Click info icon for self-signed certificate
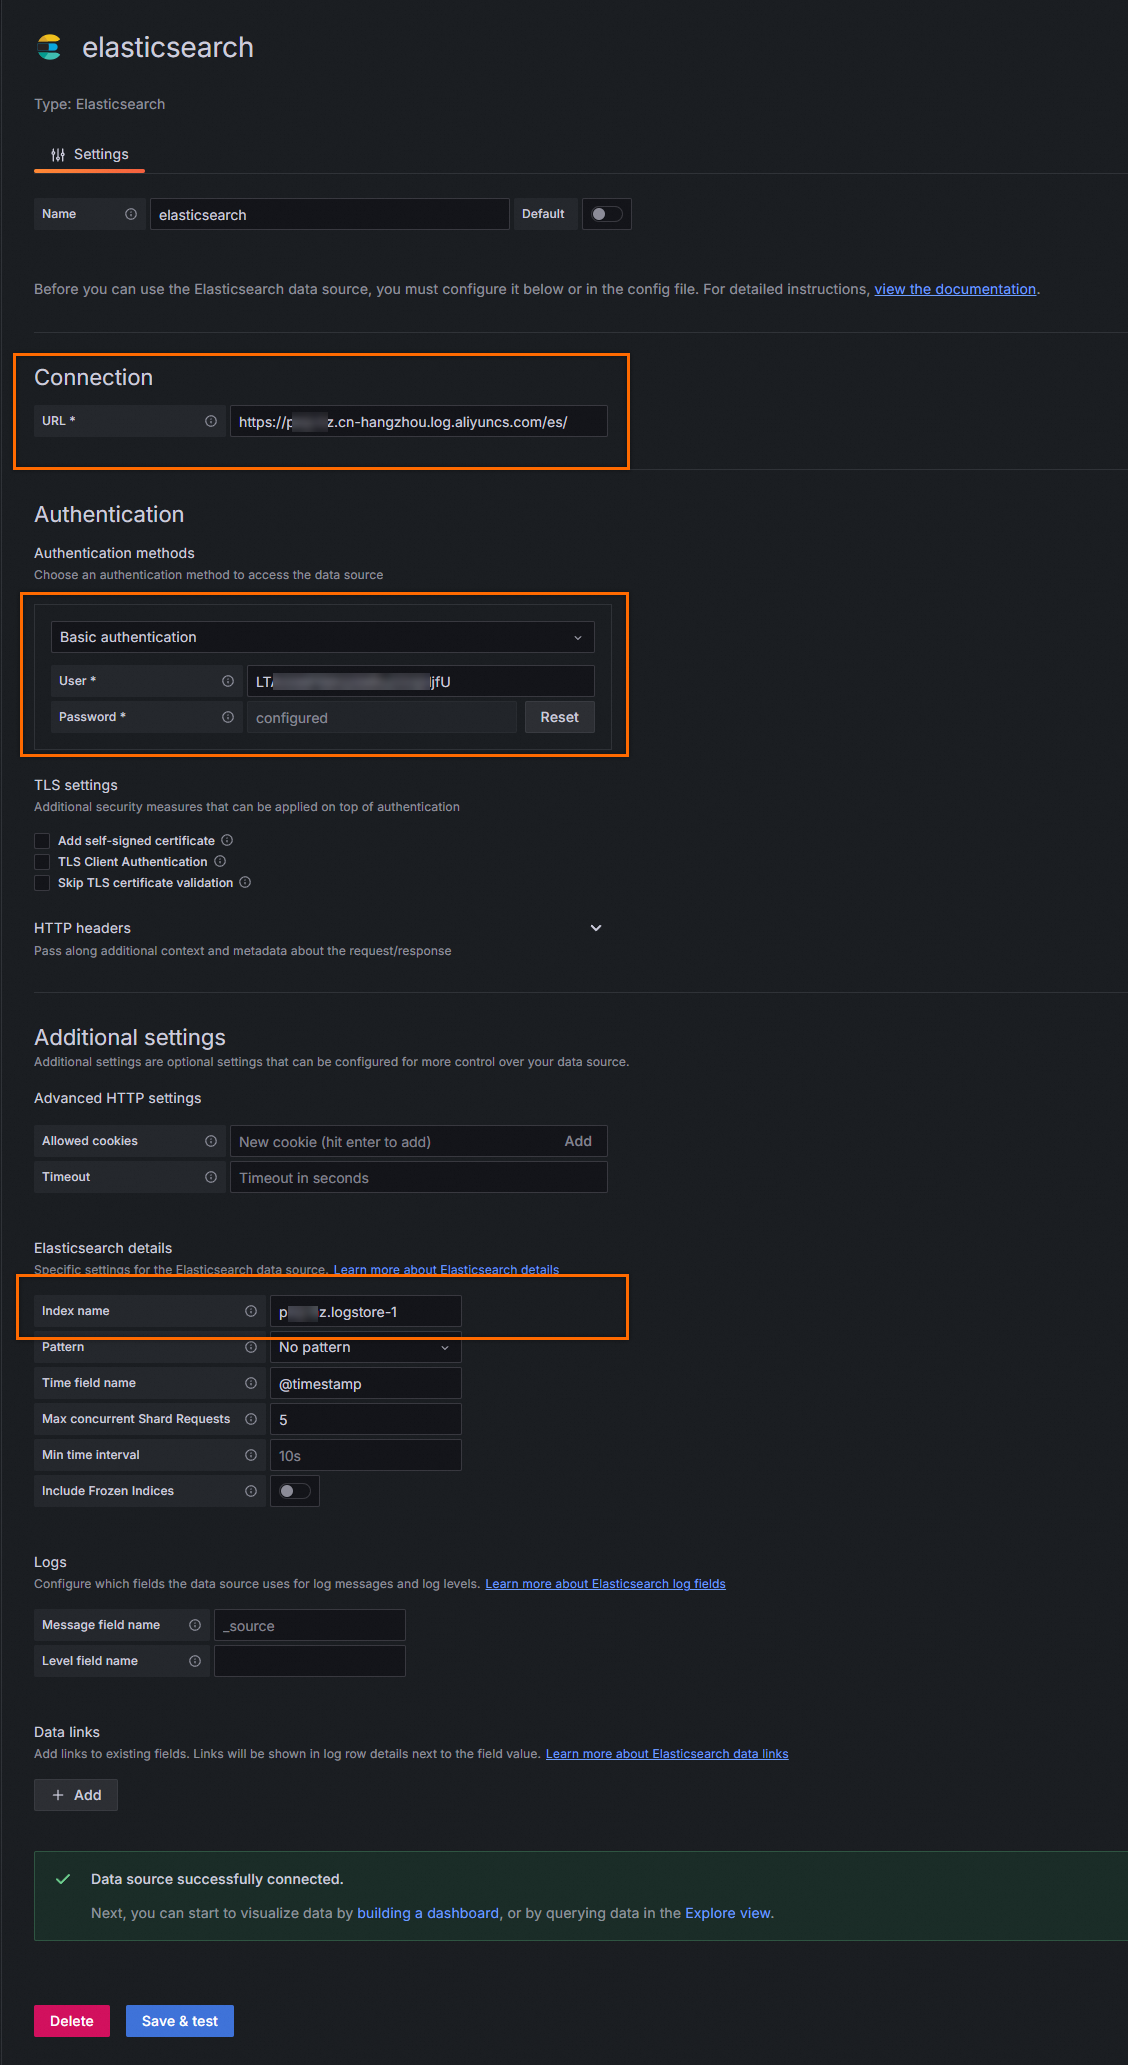The height and width of the screenshot is (2065, 1128). pyautogui.click(x=227, y=840)
